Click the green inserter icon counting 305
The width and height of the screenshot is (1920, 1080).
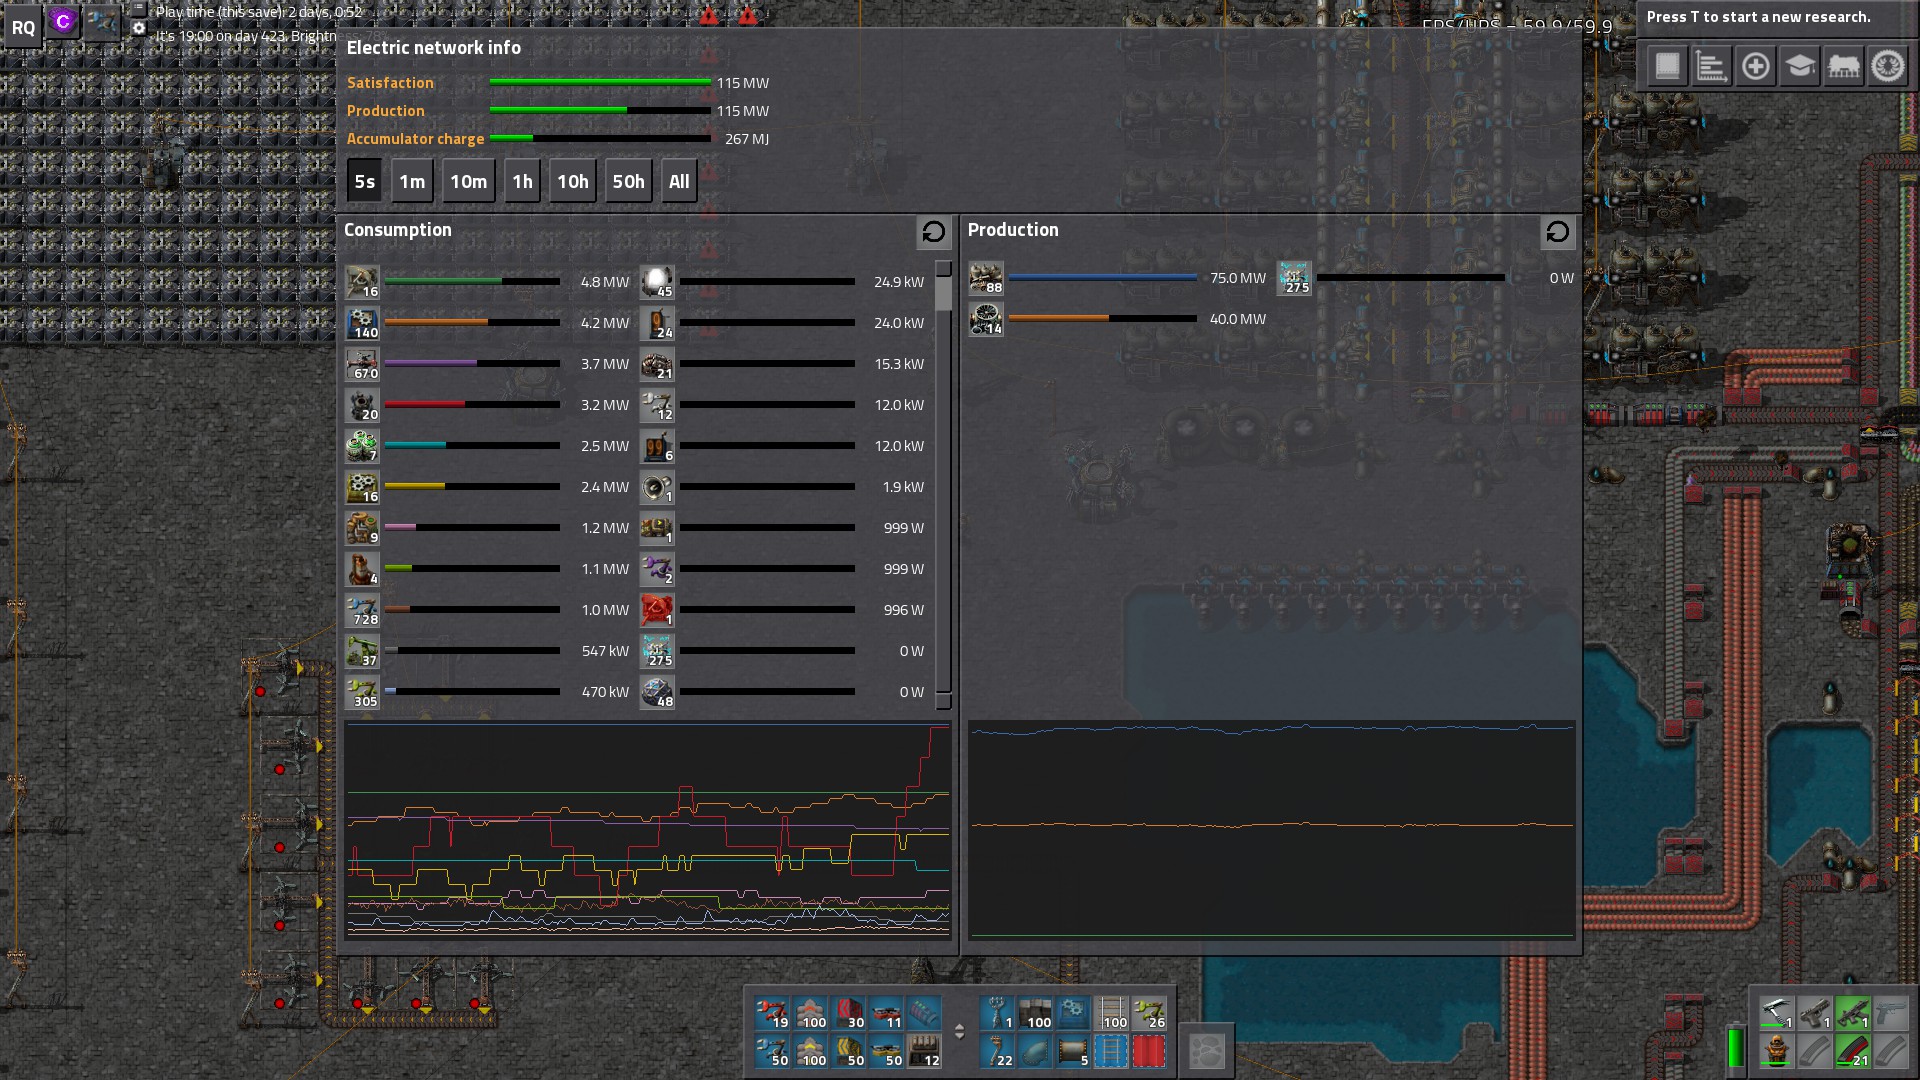click(x=362, y=692)
